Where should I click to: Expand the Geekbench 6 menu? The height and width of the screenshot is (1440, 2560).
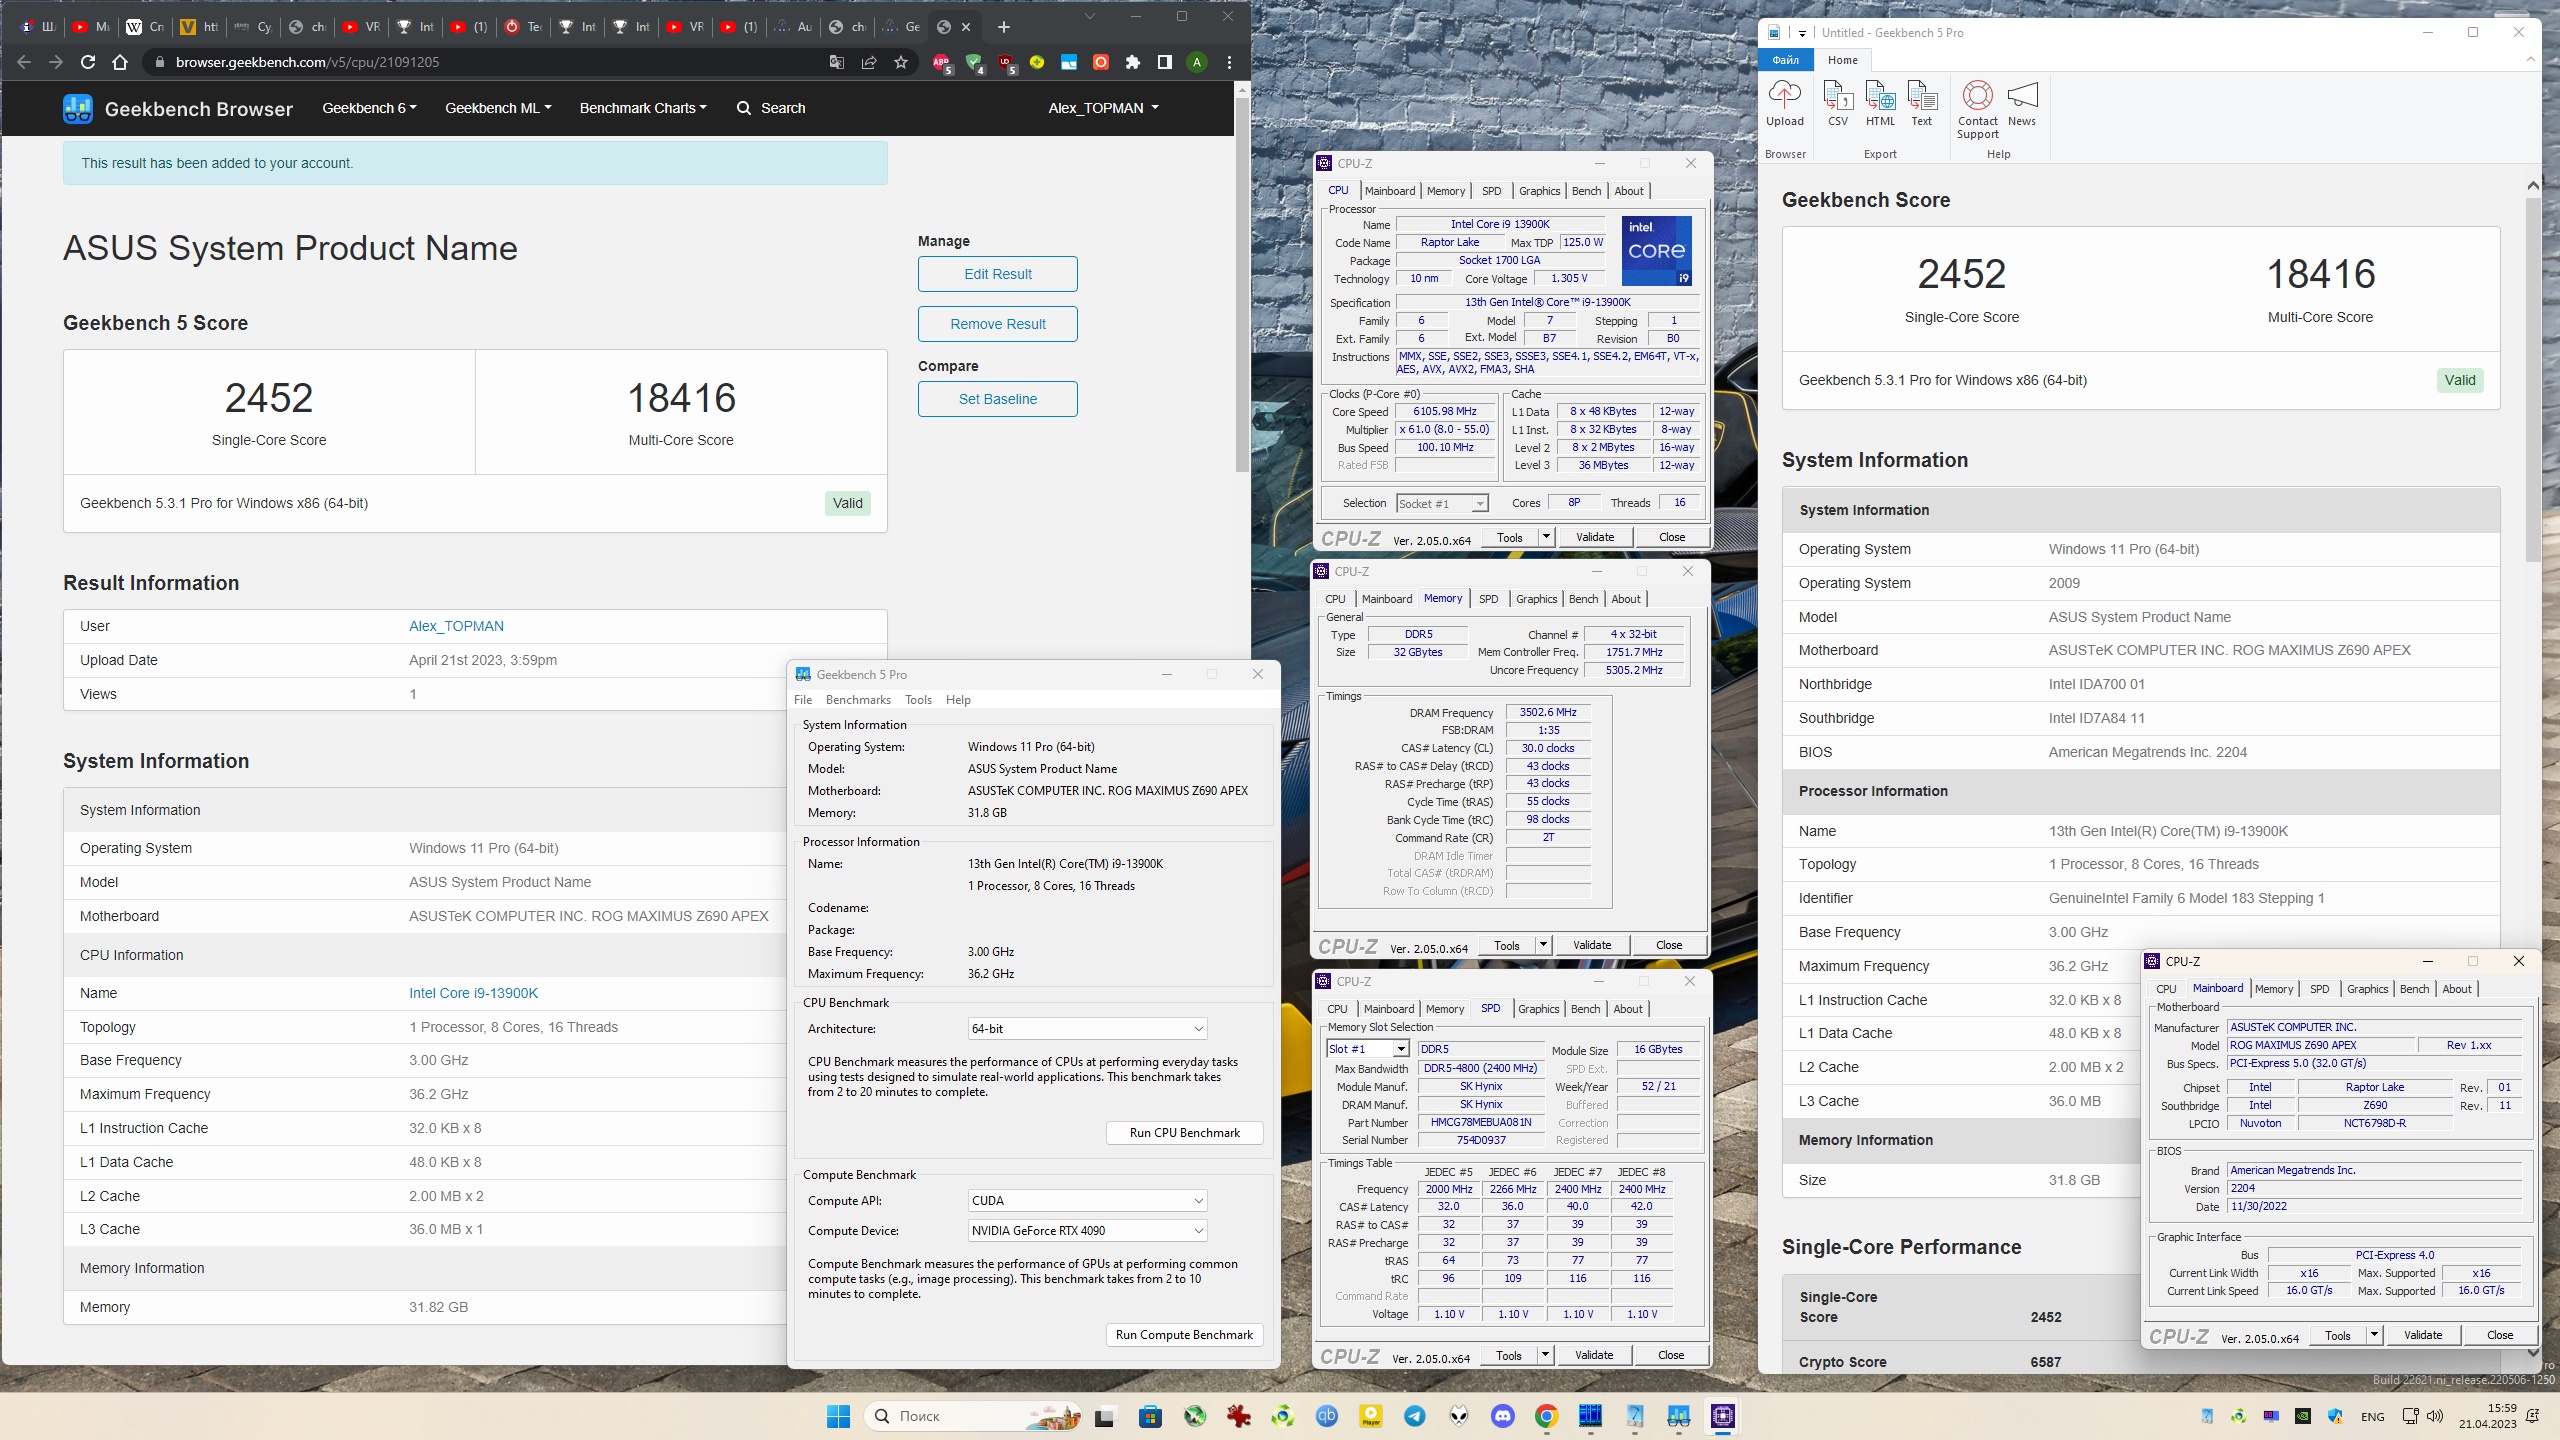(369, 108)
